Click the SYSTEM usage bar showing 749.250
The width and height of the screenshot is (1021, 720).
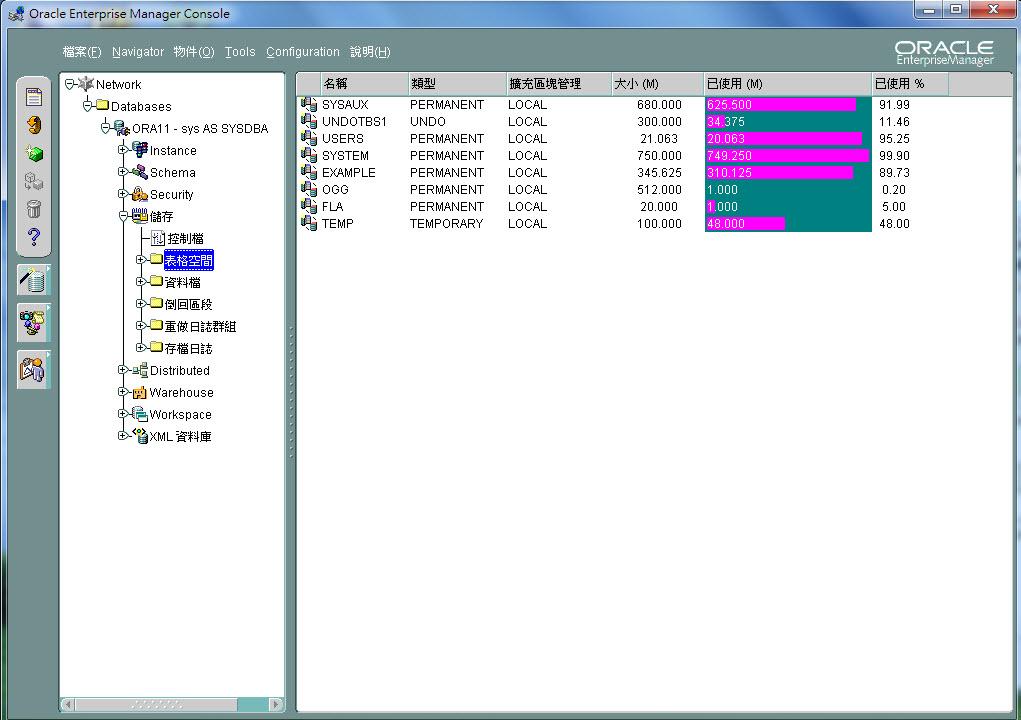787,155
